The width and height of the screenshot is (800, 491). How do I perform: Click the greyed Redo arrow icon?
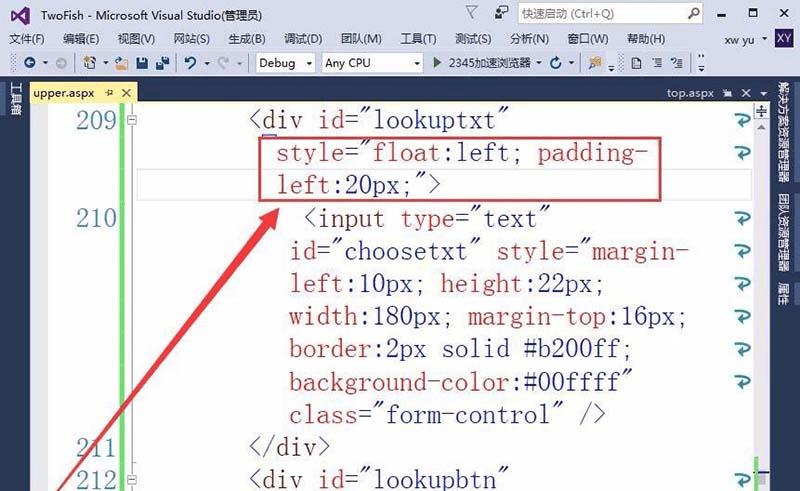(x=223, y=63)
